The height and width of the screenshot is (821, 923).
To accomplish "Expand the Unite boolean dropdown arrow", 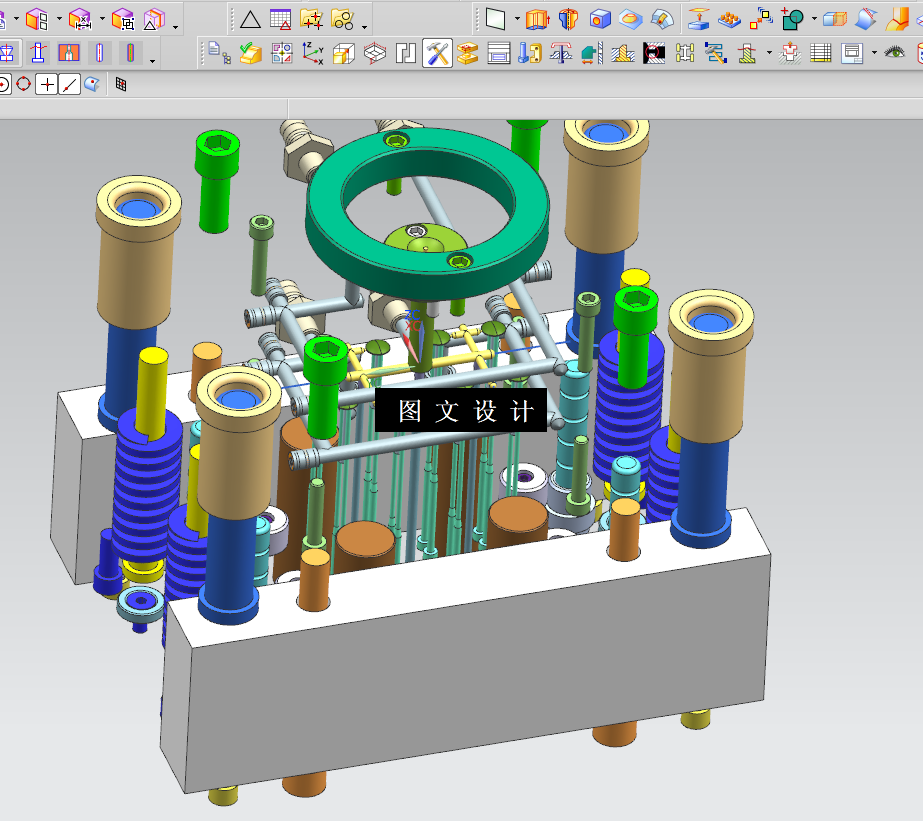I will pos(814,19).
